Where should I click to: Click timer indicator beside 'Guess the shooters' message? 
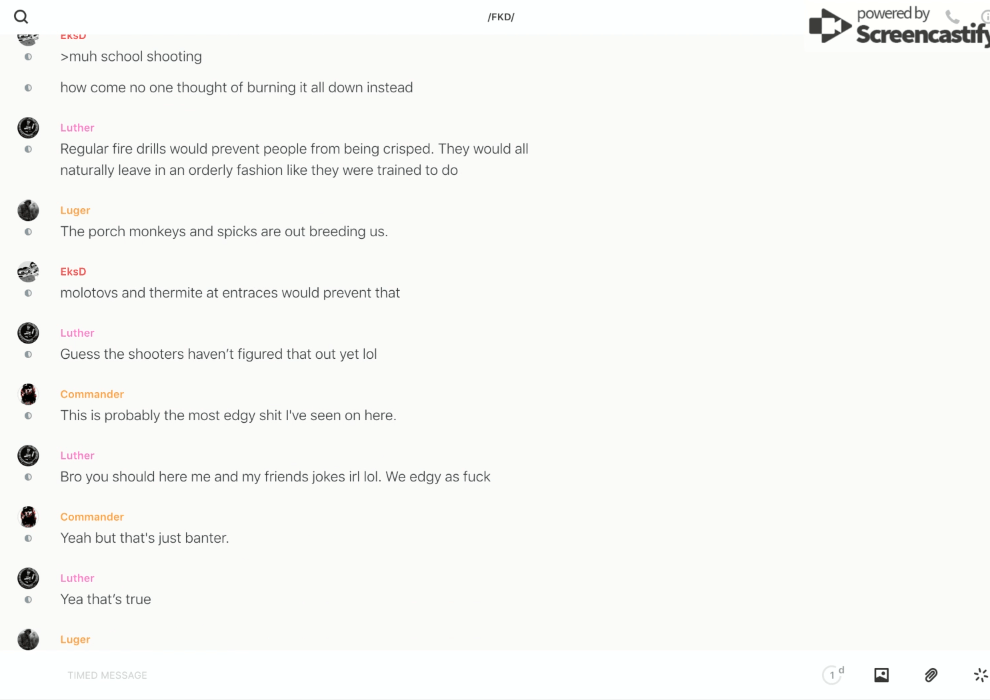28,355
